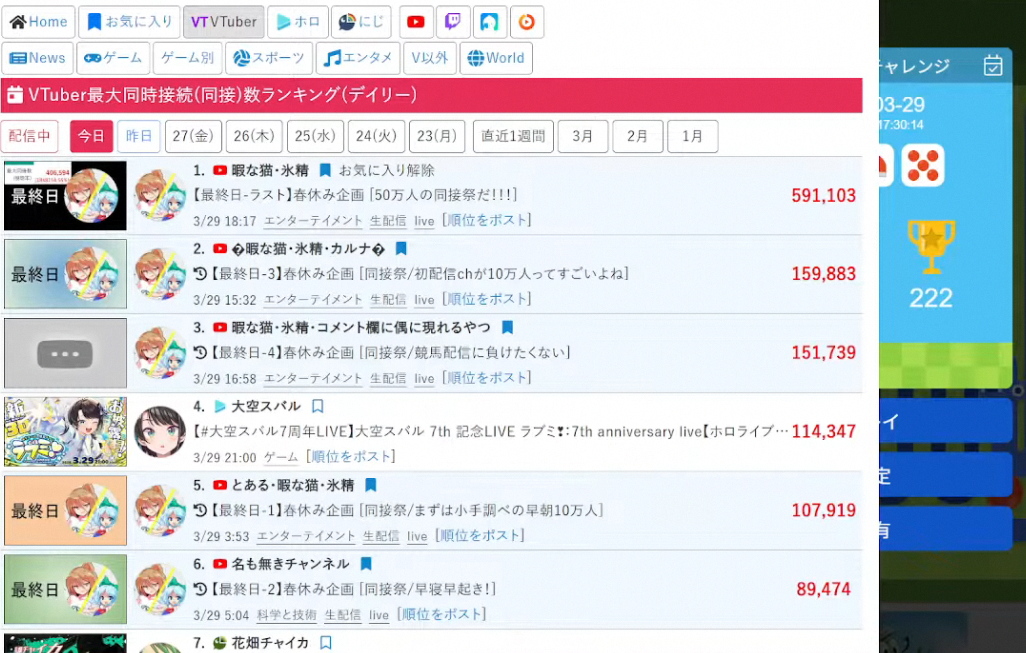Screen dimensions: 1026x653
Task: Click 科学と技術 tag on rank 6
Action: point(287,614)
